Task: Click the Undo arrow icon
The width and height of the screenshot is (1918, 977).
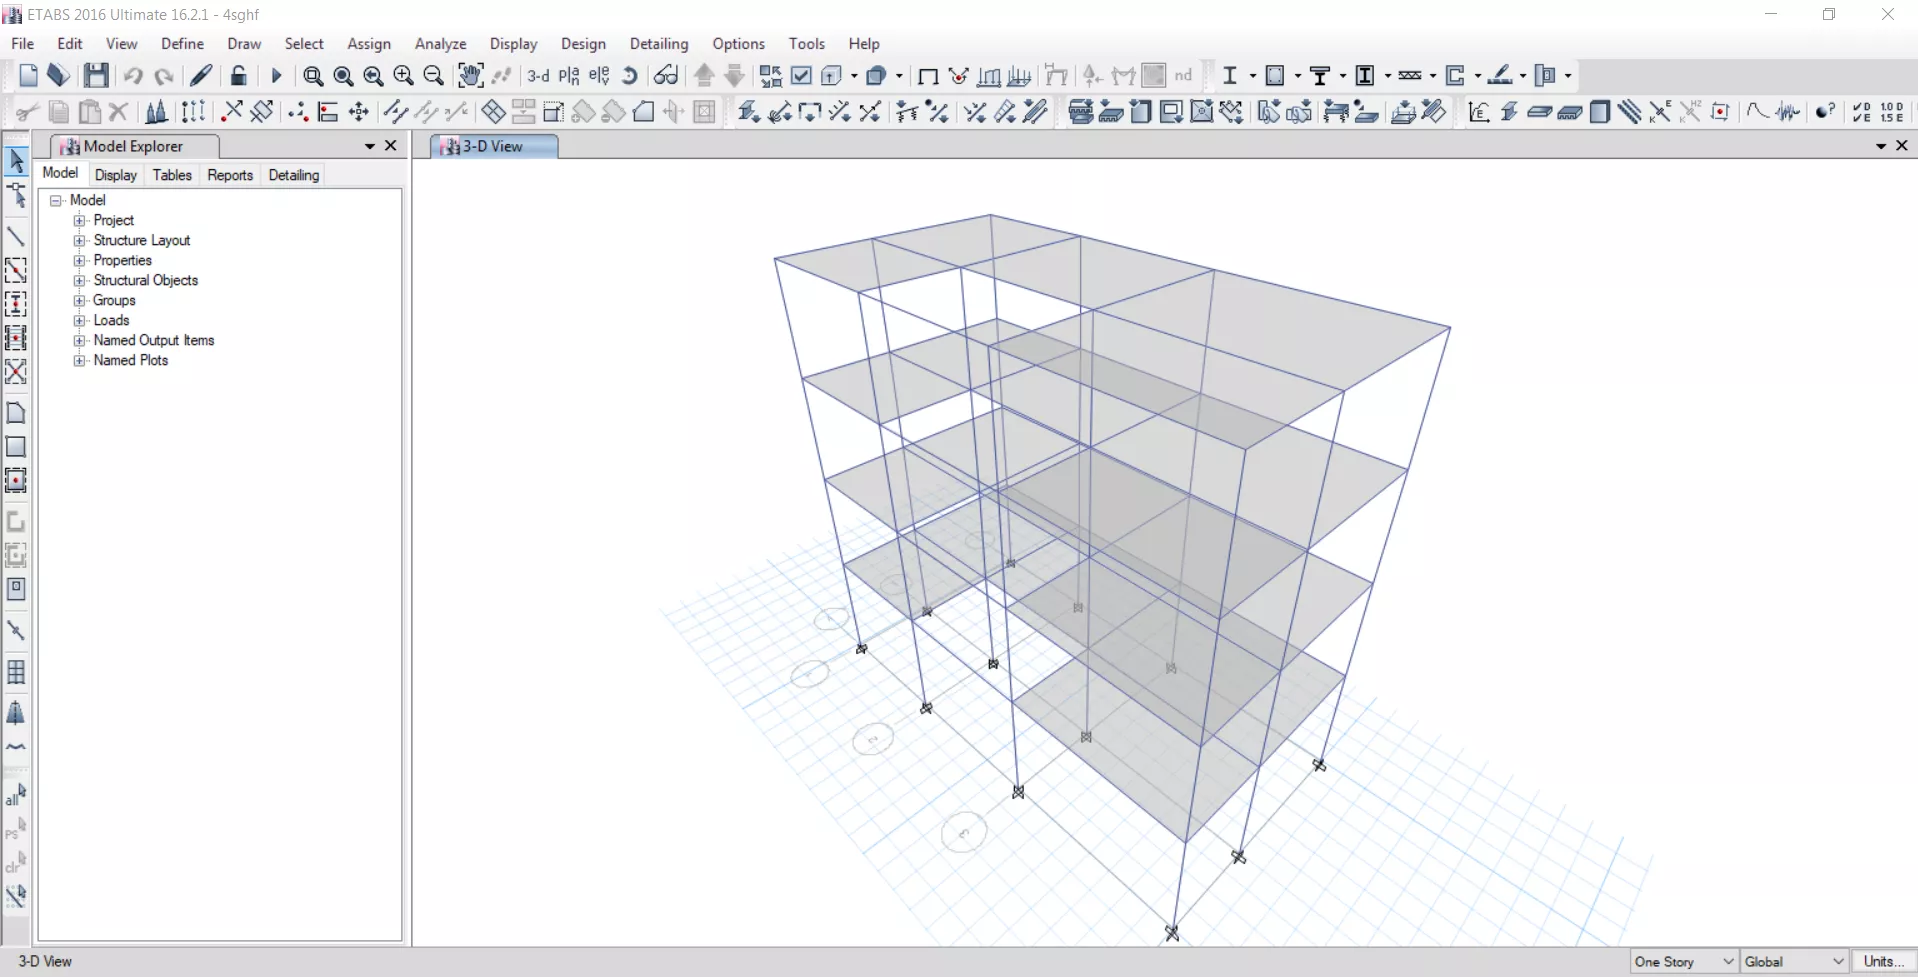Action: point(133,76)
